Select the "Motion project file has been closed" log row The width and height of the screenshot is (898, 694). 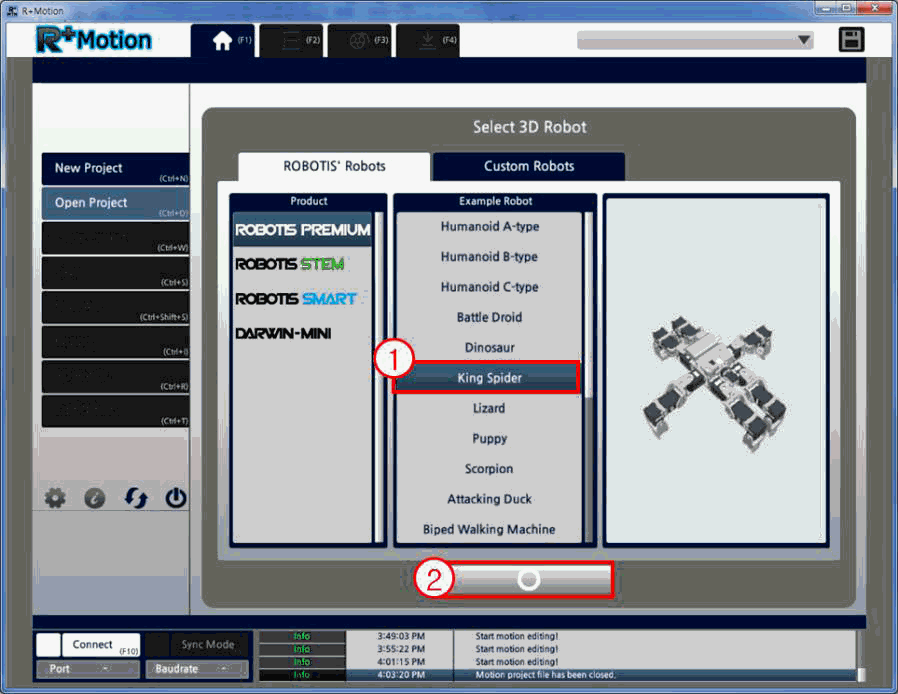tap(558, 675)
